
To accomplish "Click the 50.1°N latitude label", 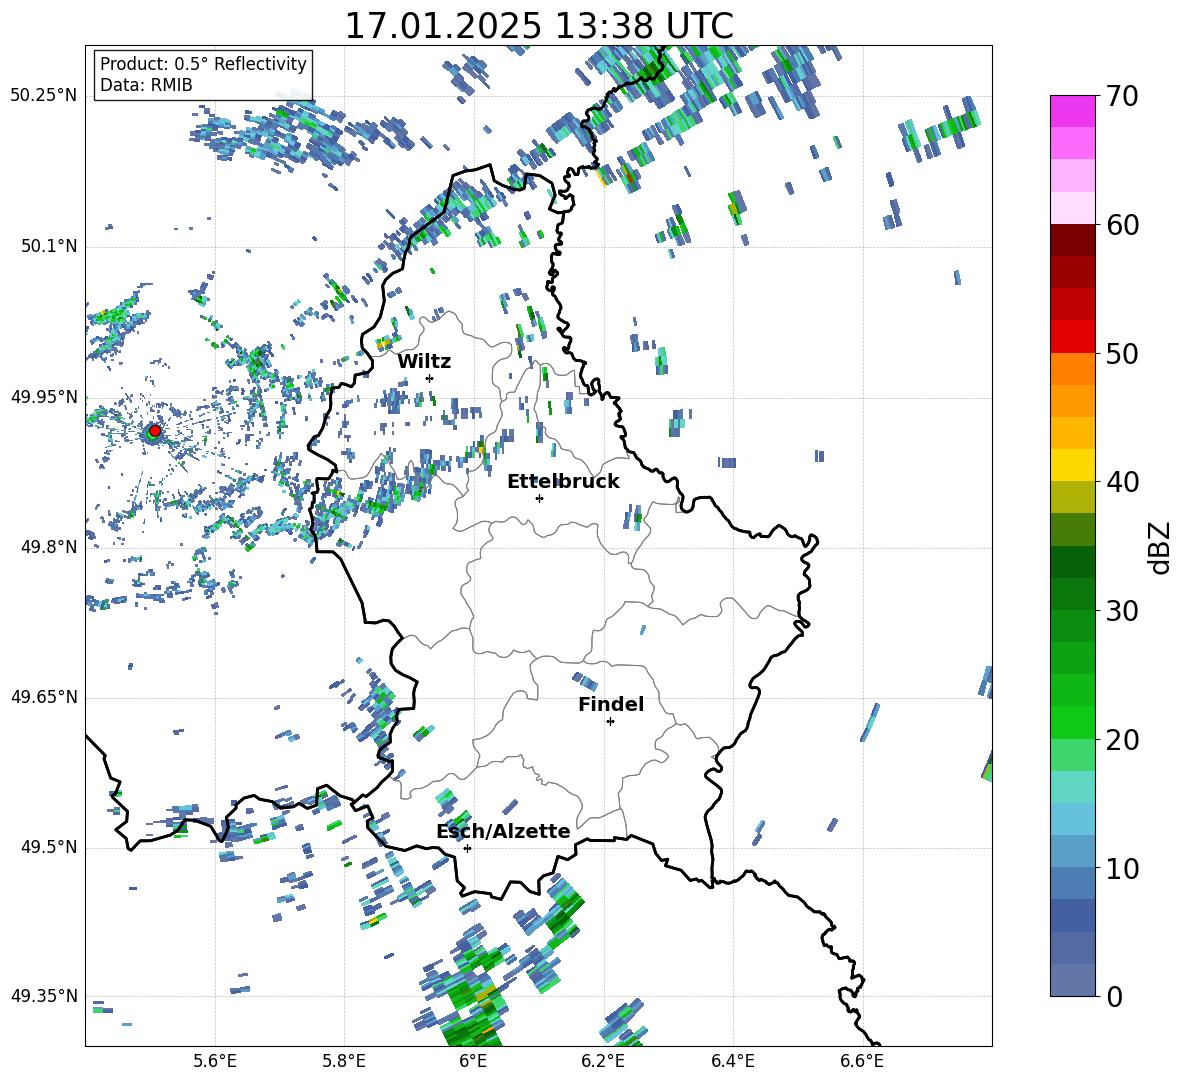I will [x=48, y=247].
